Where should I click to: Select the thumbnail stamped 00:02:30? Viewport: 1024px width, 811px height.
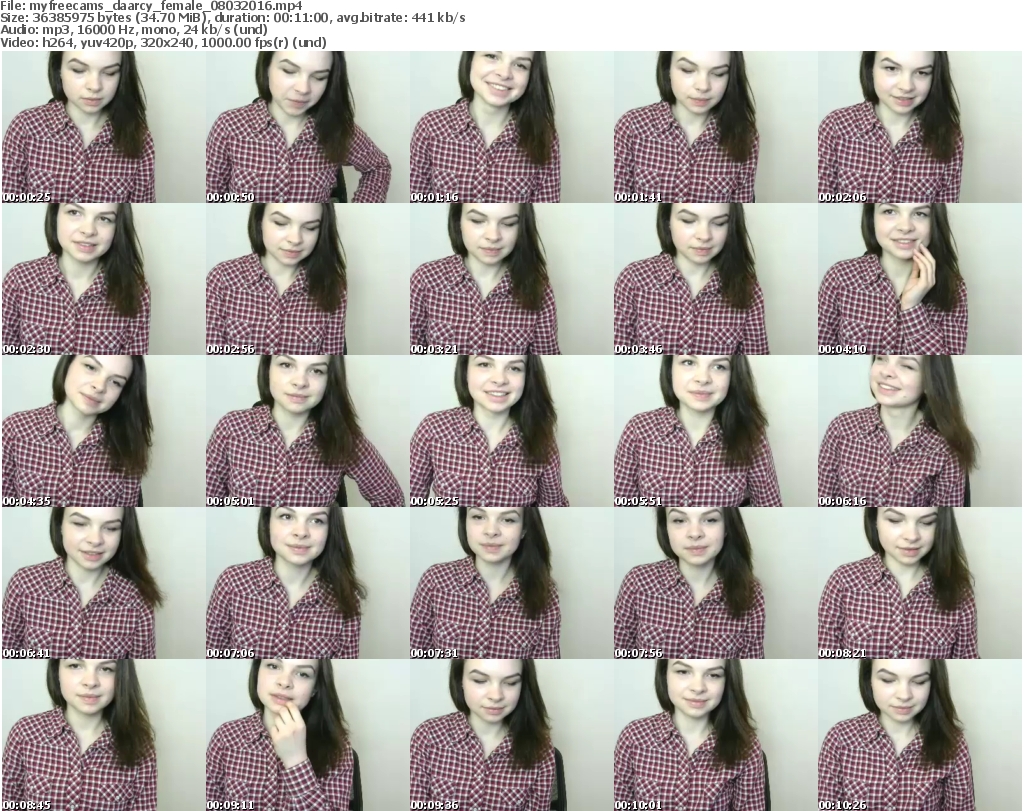(x=103, y=279)
